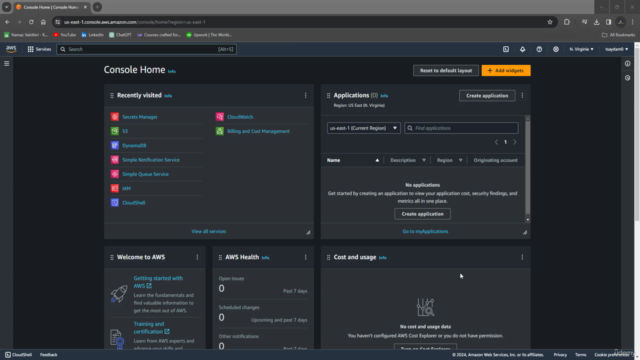Open Secrets Manager from recently visited
The width and height of the screenshot is (640, 360).
click(x=140, y=117)
